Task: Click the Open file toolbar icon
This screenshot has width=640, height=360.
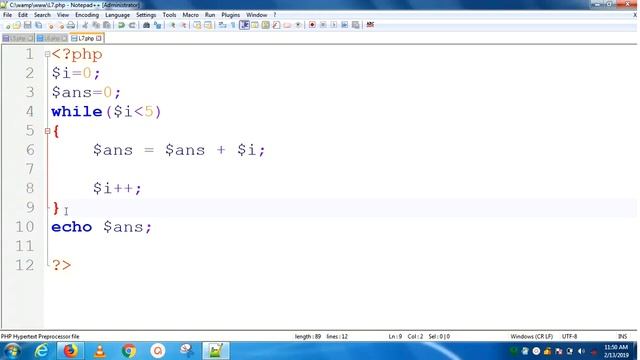Action: tap(17, 25)
